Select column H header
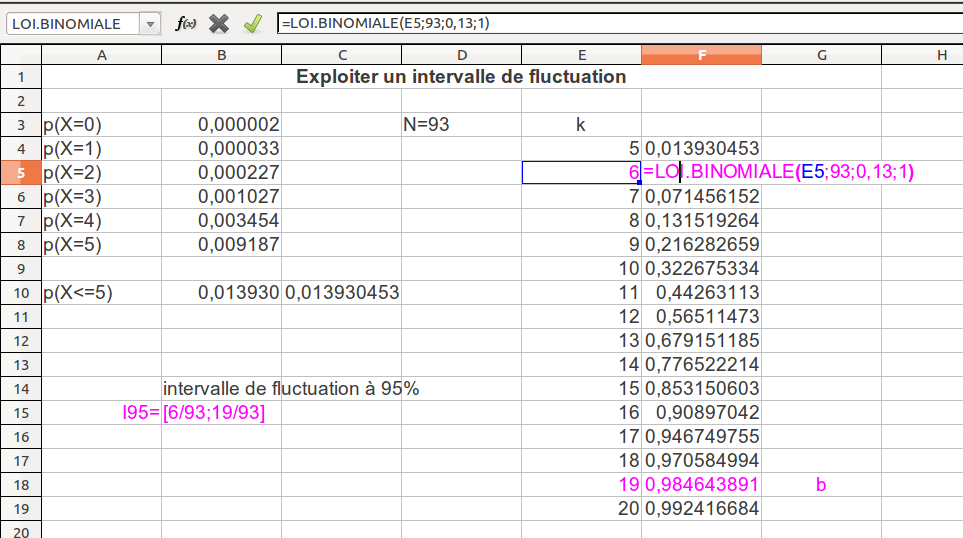Viewport: 963px width, 538px height. coord(941,56)
